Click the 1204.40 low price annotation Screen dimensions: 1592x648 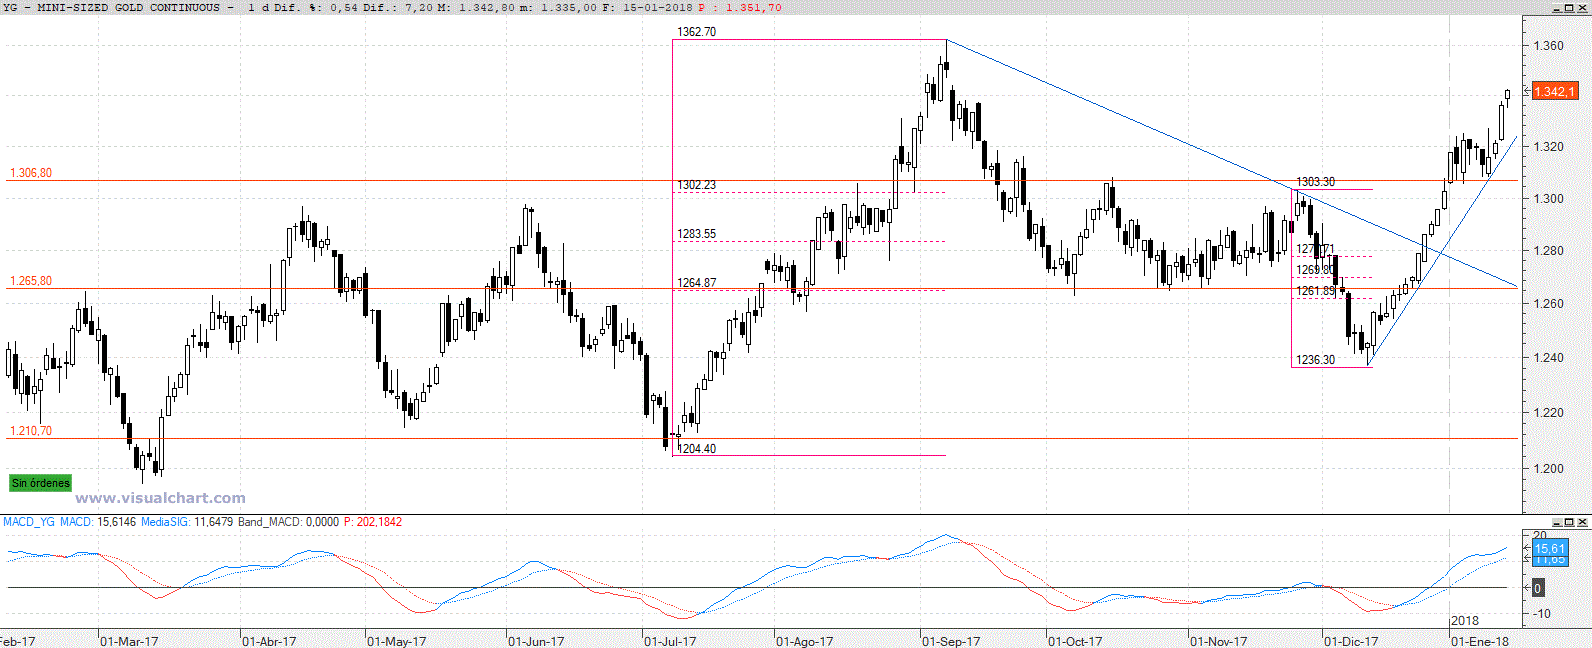tap(697, 449)
